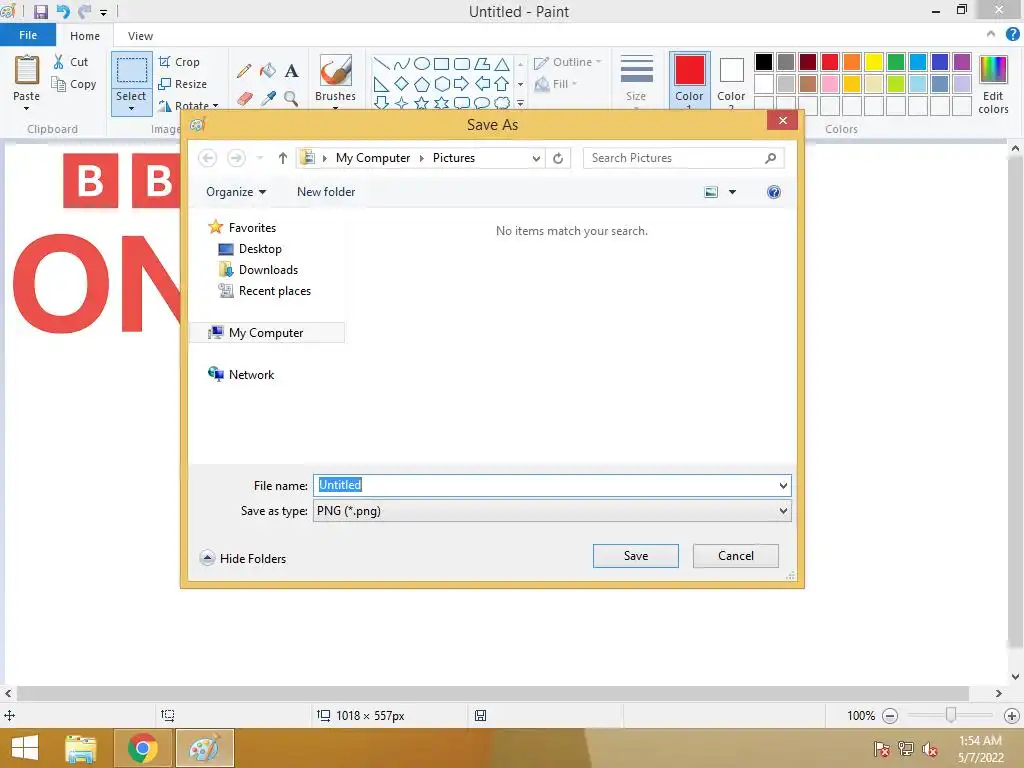Select Color 2 white swatch

coord(731,71)
